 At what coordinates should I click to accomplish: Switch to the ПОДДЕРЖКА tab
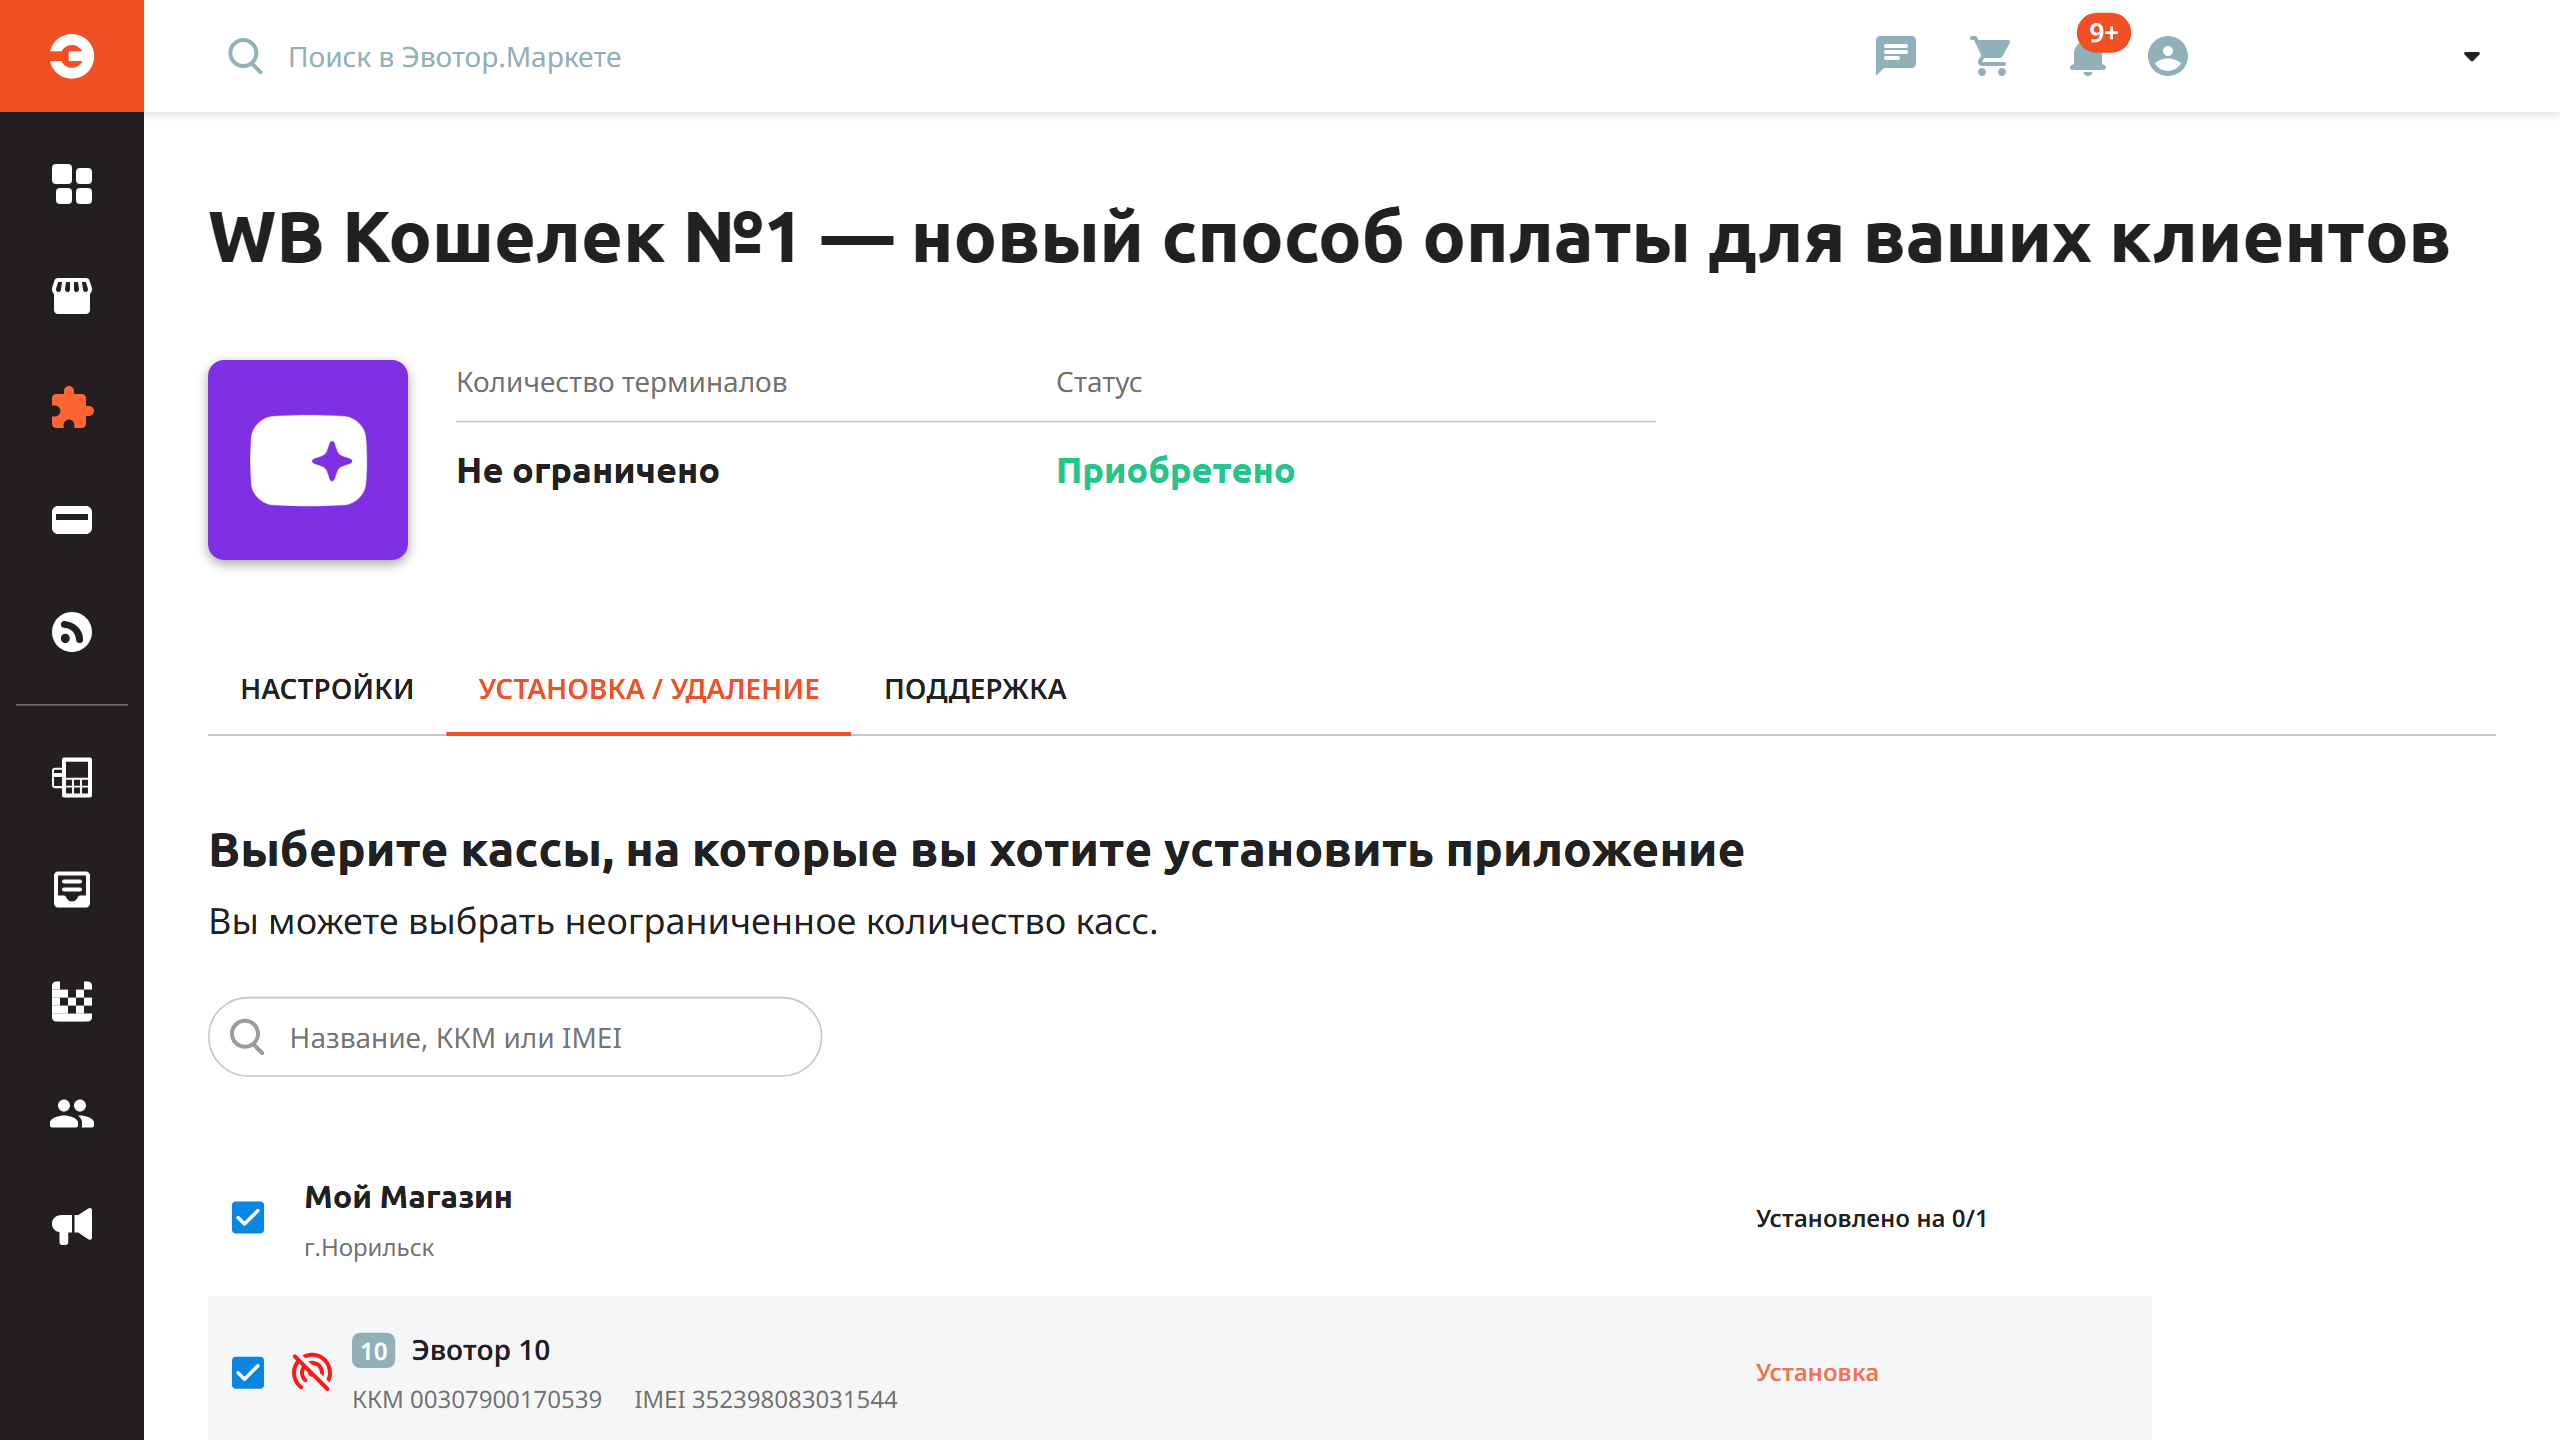975,689
